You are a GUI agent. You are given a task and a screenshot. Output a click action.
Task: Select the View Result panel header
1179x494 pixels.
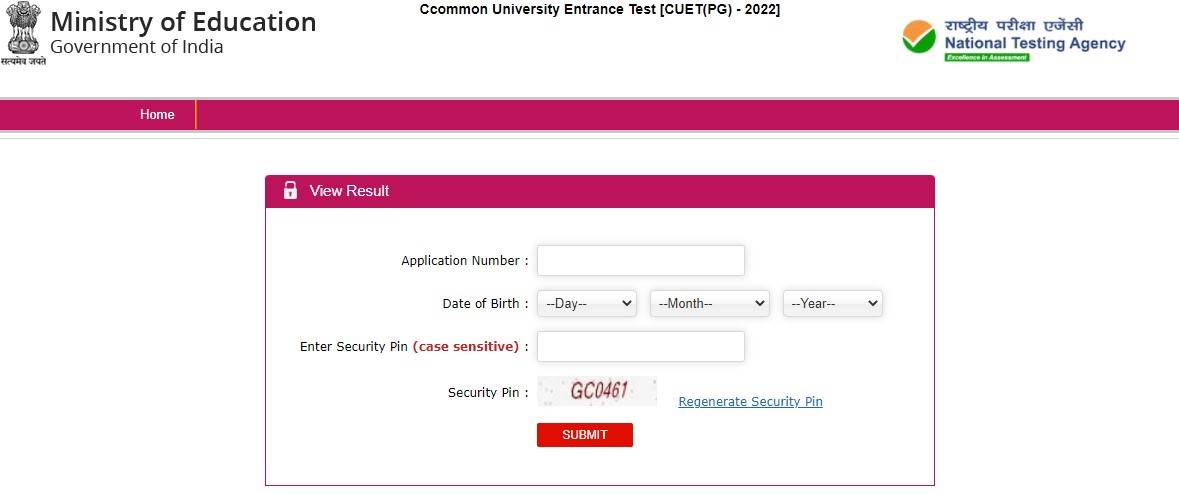coord(600,191)
